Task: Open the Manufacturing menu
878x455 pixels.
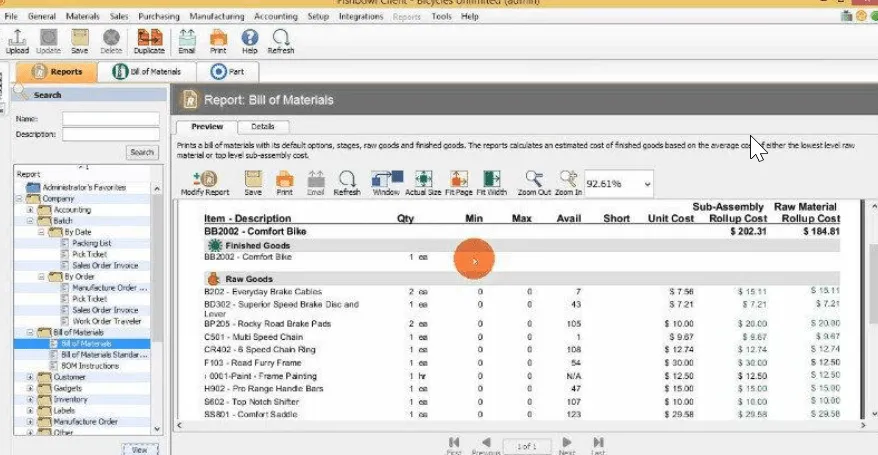Action: tap(217, 16)
